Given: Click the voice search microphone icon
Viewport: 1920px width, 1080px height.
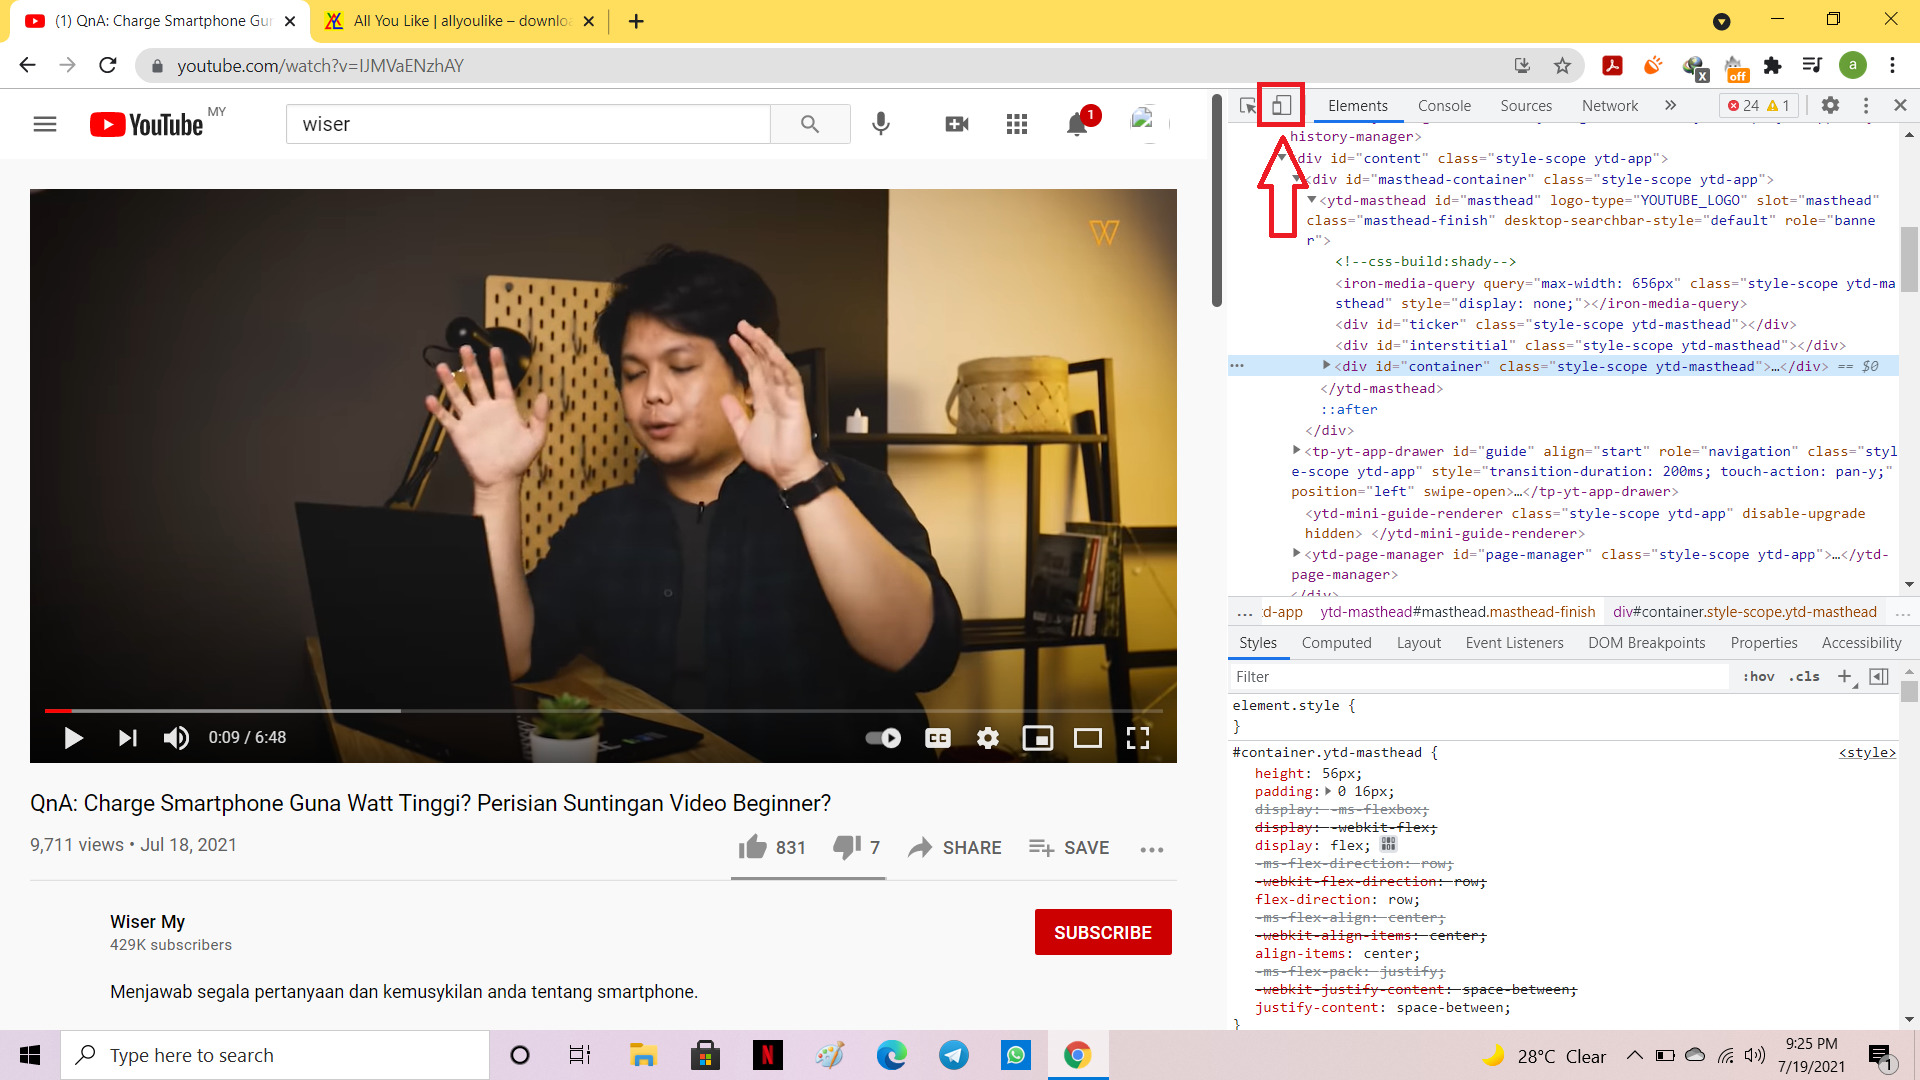Looking at the screenshot, I should point(881,124).
